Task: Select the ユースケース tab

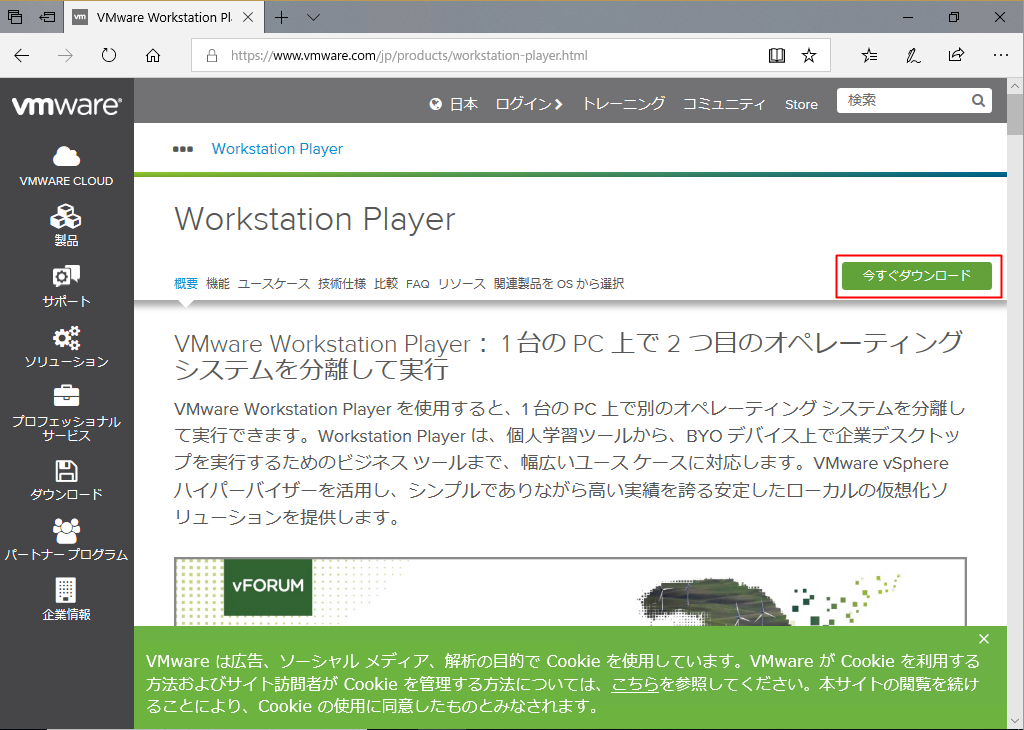Action: pos(274,283)
